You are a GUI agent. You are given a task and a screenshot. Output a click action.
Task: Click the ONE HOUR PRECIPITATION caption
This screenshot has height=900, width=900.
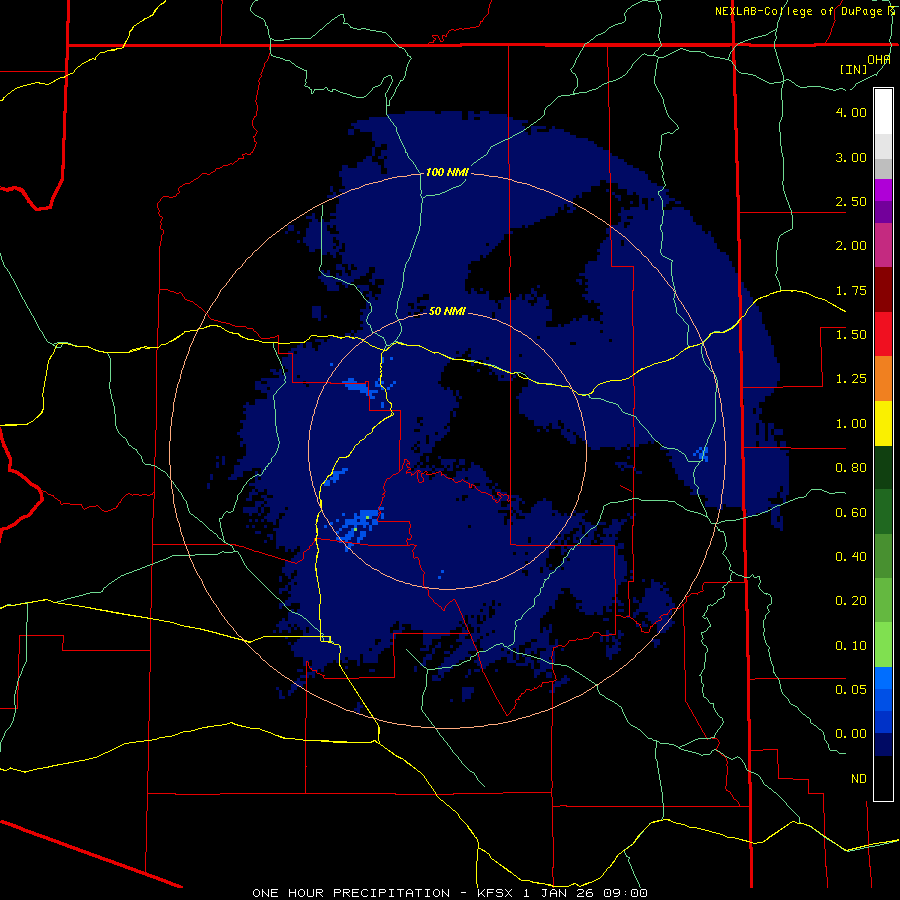pos(351,893)
